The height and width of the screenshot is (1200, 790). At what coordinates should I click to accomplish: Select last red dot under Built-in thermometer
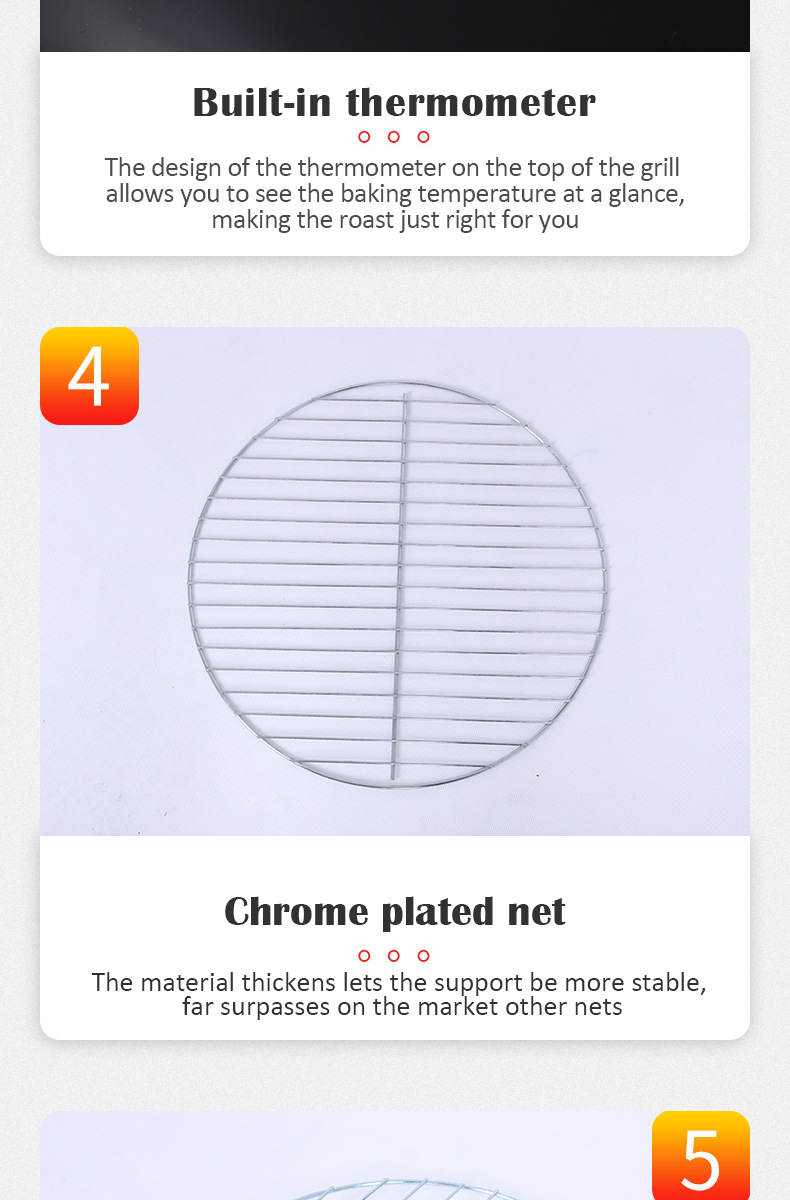point(424,137)
